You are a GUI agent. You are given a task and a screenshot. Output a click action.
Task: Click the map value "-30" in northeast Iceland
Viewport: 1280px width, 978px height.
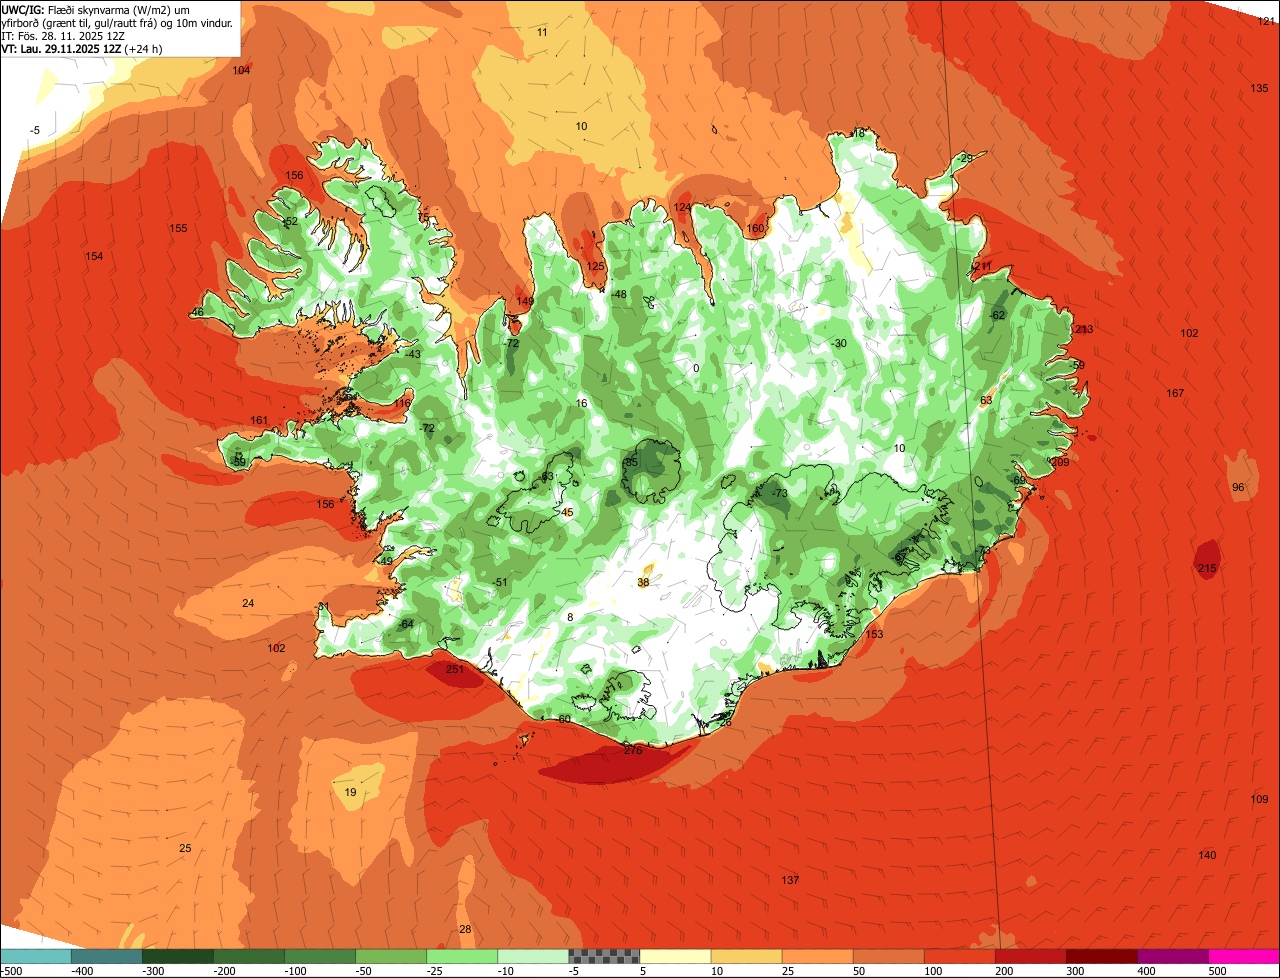click(839, 343)
